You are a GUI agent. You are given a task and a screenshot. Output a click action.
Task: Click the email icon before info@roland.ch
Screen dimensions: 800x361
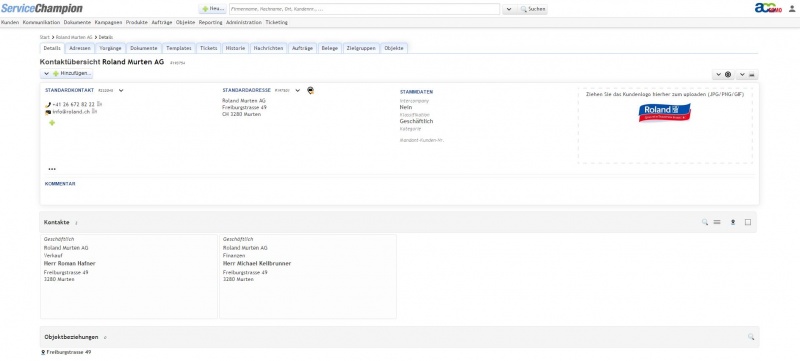click(x=48, y=112)
